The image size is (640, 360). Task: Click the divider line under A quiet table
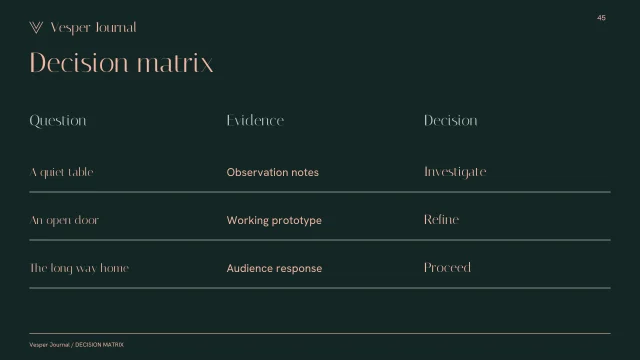coord(320,192)
